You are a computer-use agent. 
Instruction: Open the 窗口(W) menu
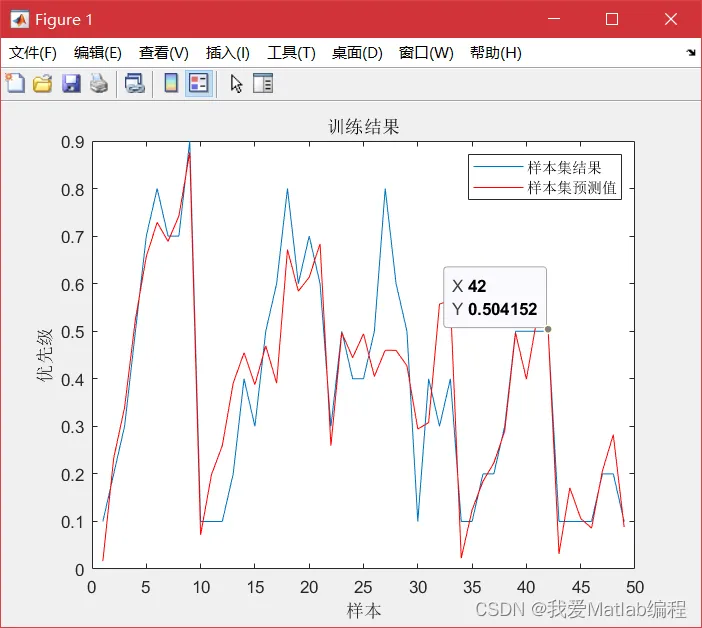pos(426,53)
